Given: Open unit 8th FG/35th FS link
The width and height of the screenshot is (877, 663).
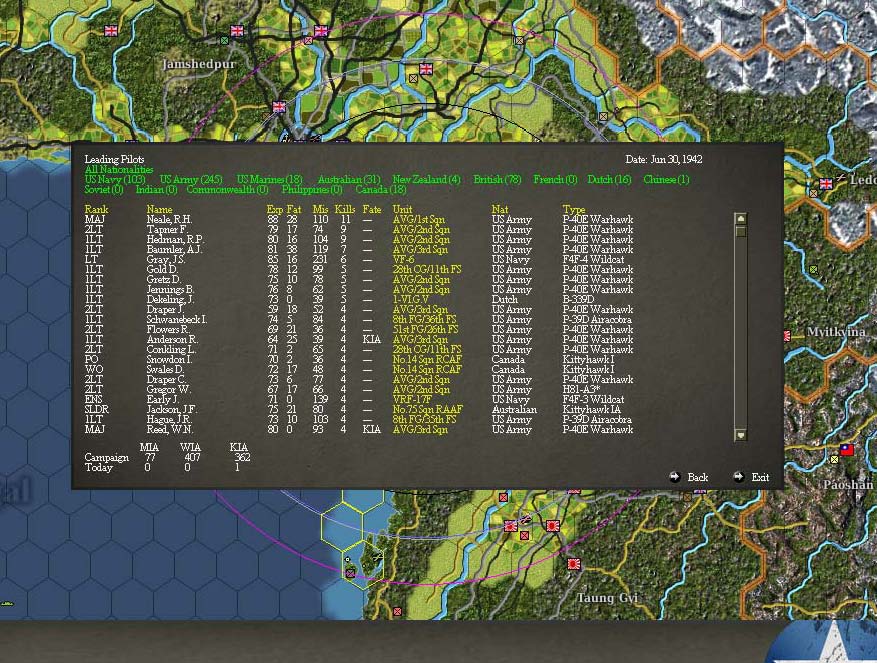Looking at the screenshot, I should (x=424, y=420).
